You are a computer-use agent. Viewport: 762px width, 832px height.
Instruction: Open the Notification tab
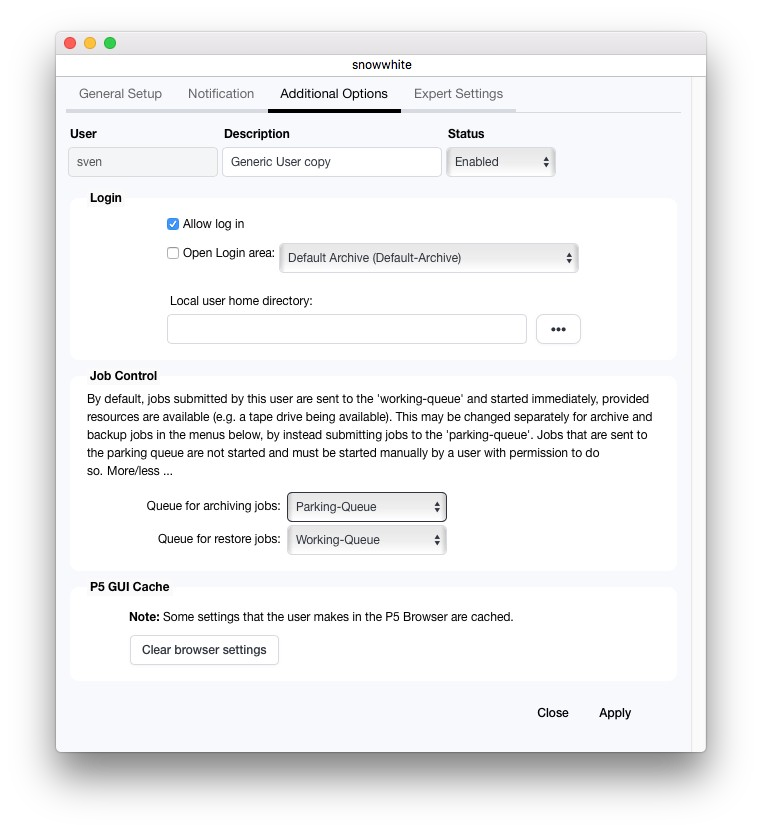[x=221, y=94]
